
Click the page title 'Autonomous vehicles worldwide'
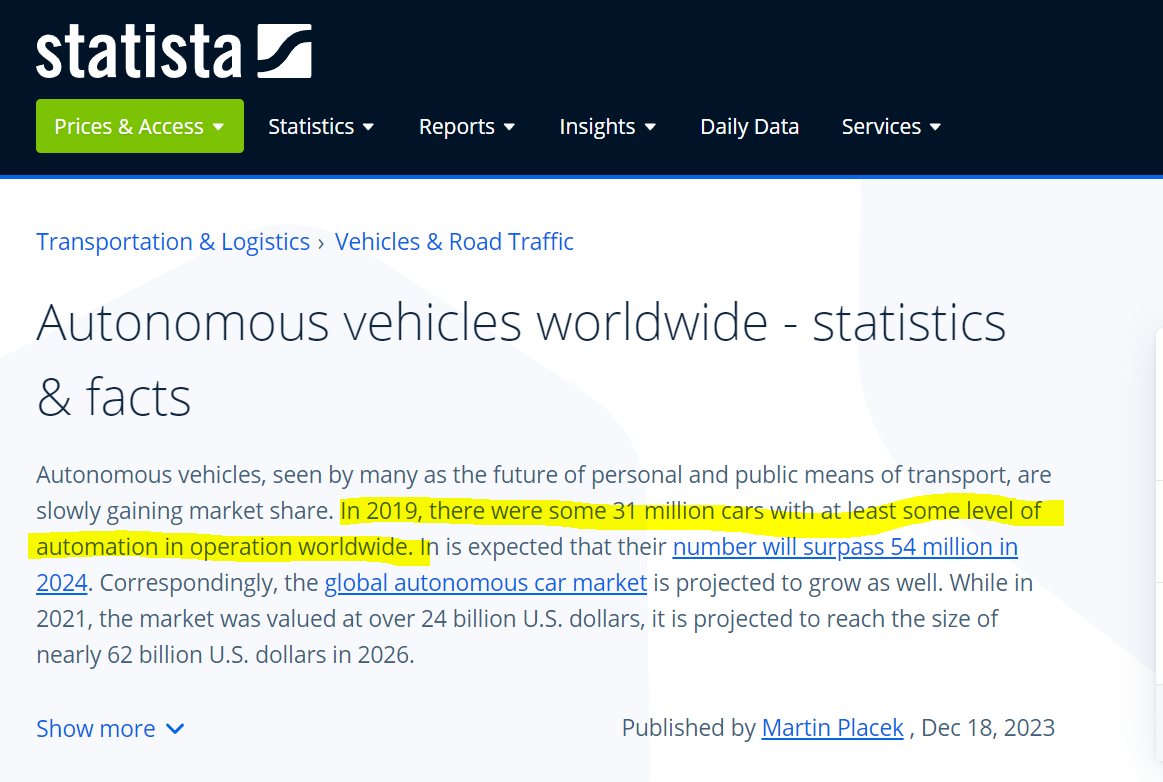pyautogui.click(x=401, y=323)
